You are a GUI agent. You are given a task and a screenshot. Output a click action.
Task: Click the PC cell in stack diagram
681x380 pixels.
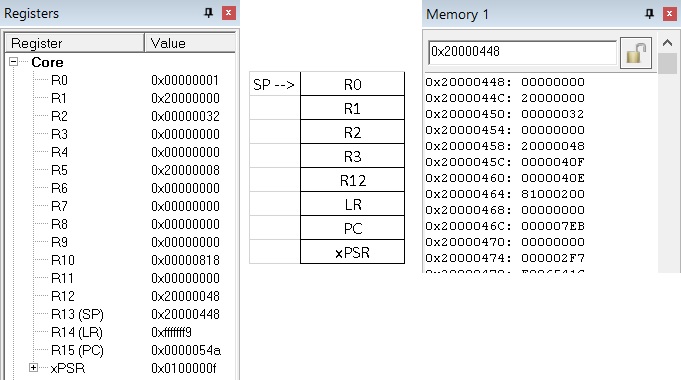(x=352, y=228)
